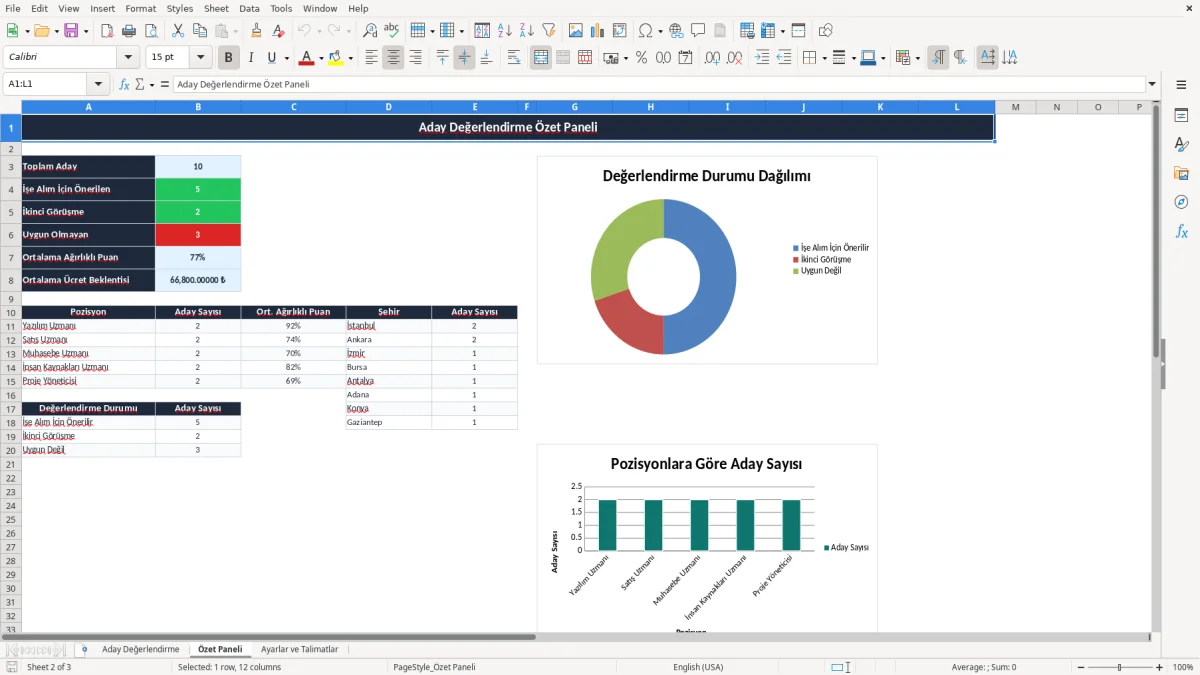
Task: Open the Undo history dropdown arrow
Action: (x=319, y=31)
